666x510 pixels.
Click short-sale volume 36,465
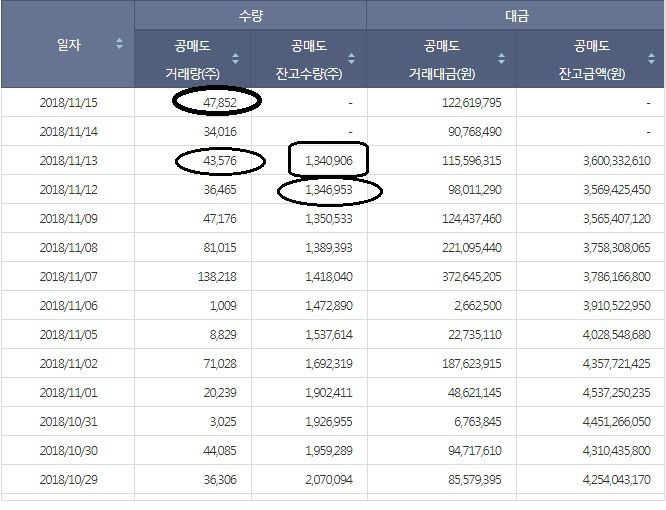[220, 189]
